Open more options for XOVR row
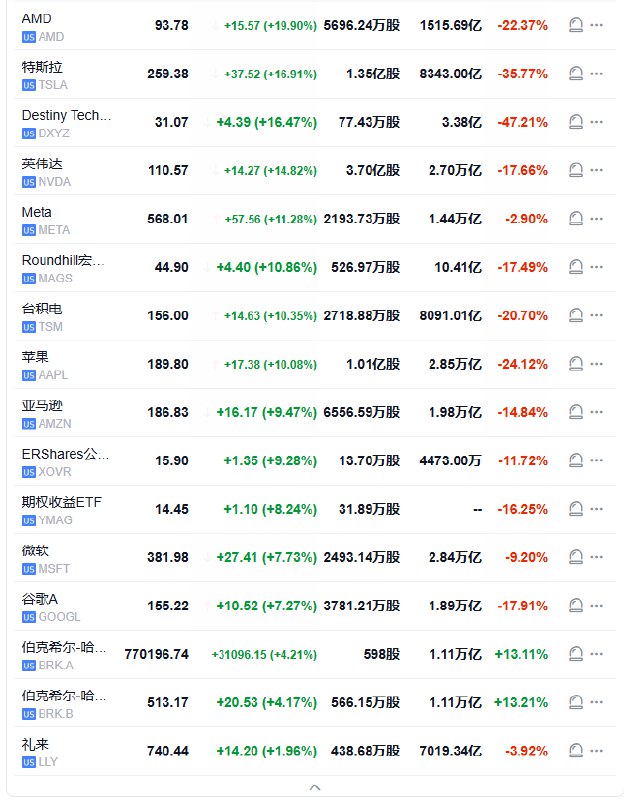Image resolution: width=624 pixels, height=800 pixels. click(x=596, y=460)
